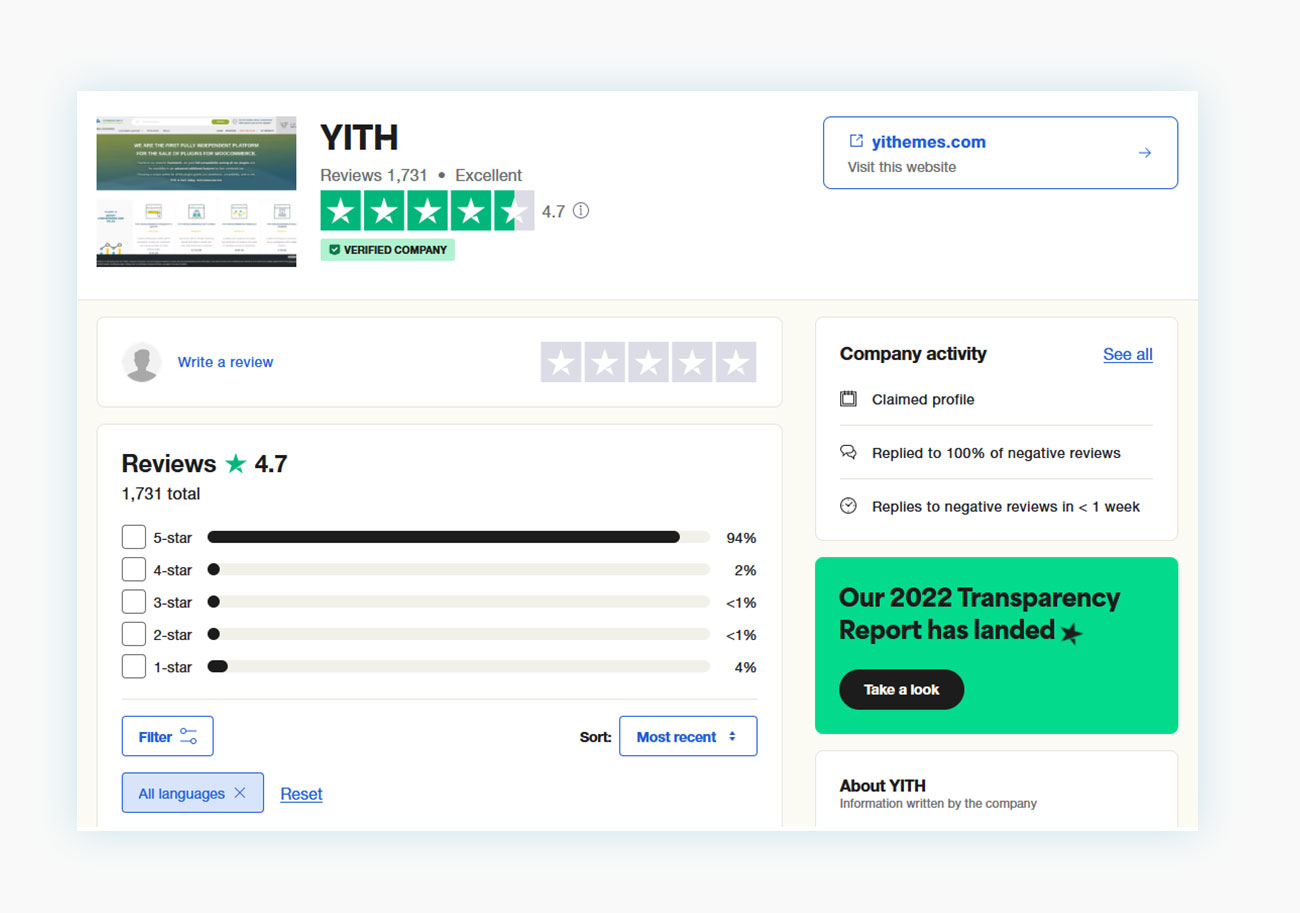
Task: Select the fifth empty rating star
Action: coord(736,362)
